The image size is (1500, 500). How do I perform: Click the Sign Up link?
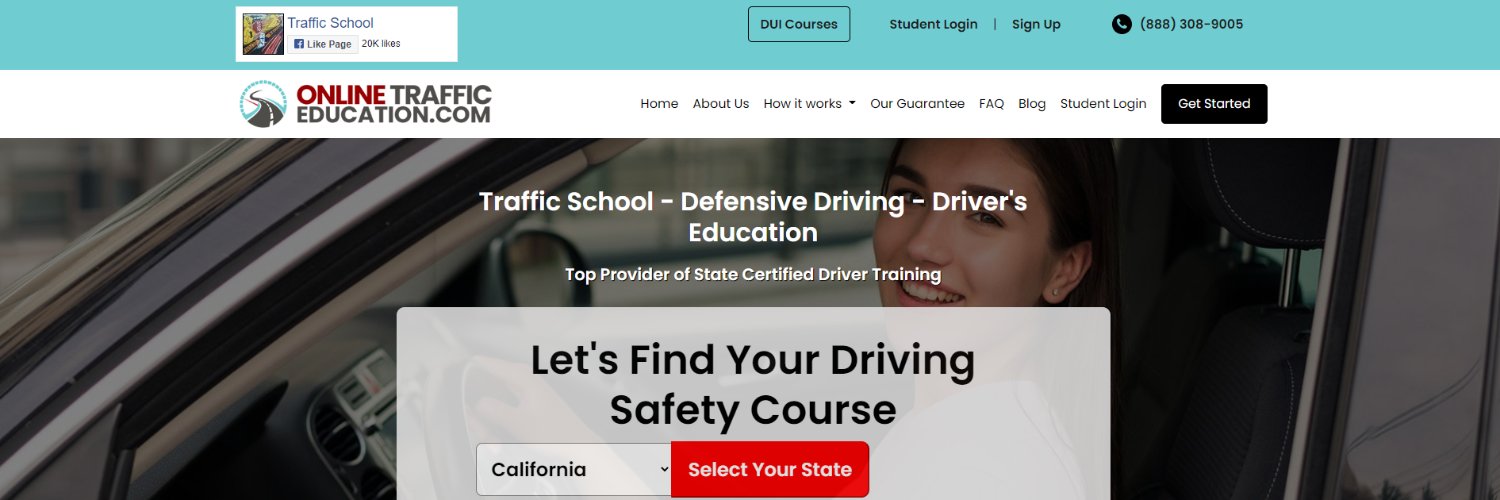pyautogui.click(x=1036, y=24)
